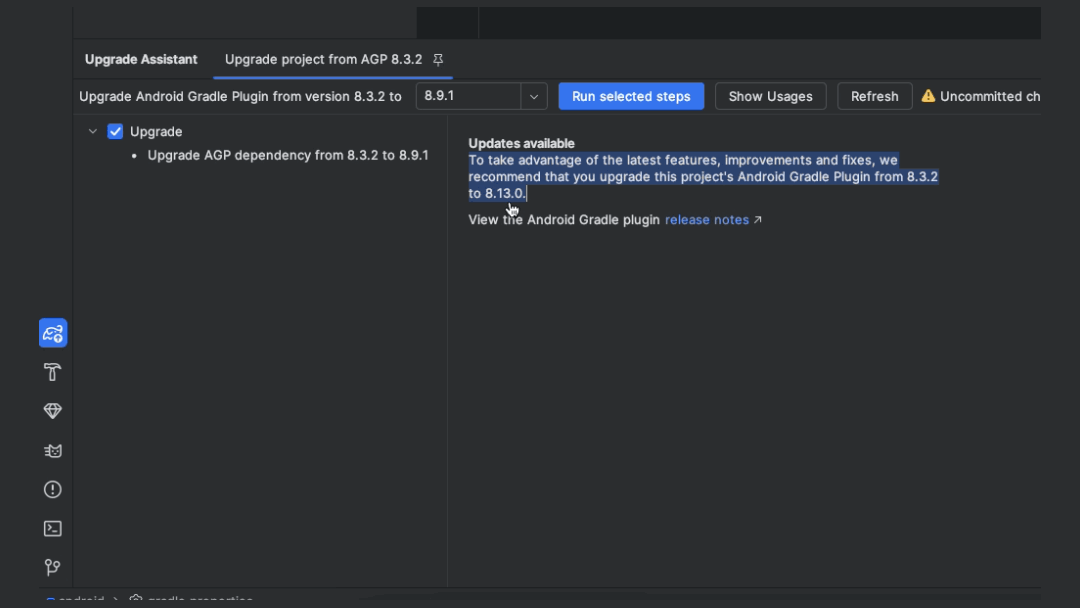Click the Uncommitted changes warning icon
The height and width of the screenshot is (608, 1080).
coord(928,95)
